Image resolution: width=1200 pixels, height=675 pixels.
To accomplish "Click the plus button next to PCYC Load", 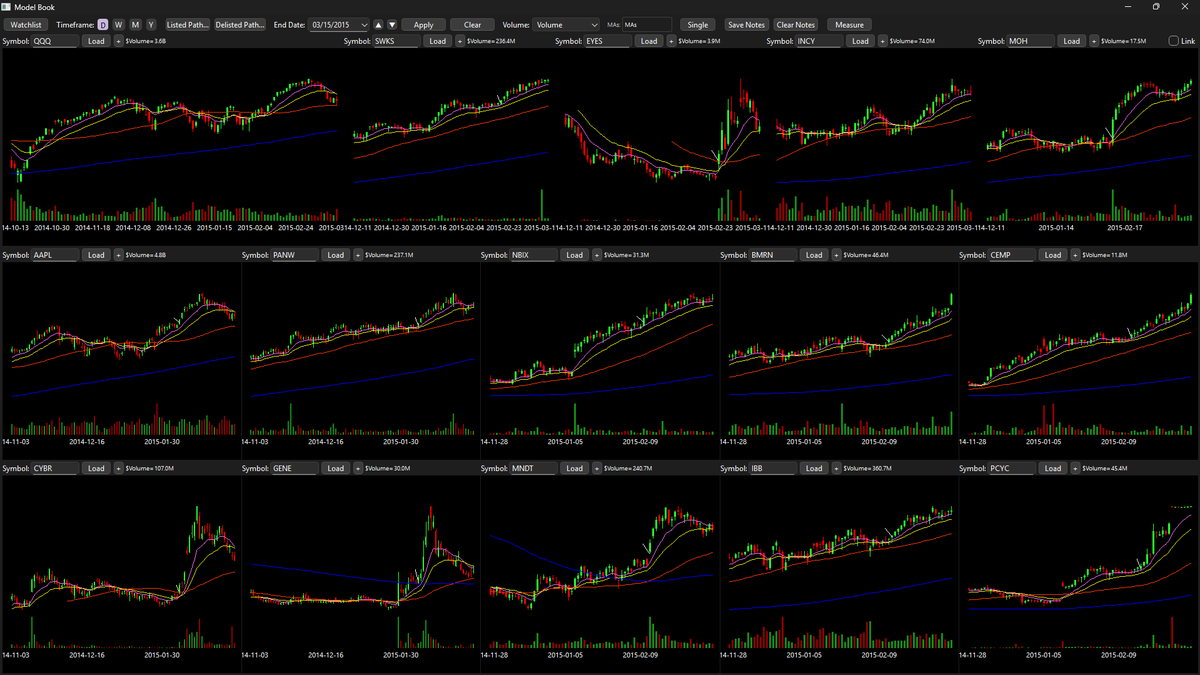I will 1076,468.
